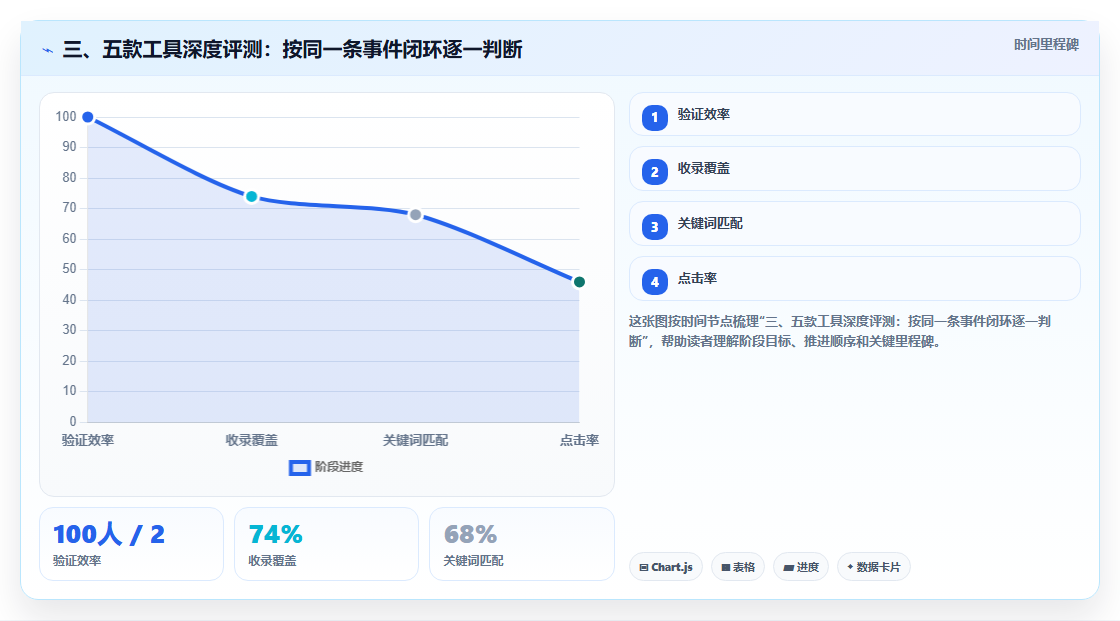Click the number 1 badge for 验证效率
The image size is (1120, 621).
[654, 117]
